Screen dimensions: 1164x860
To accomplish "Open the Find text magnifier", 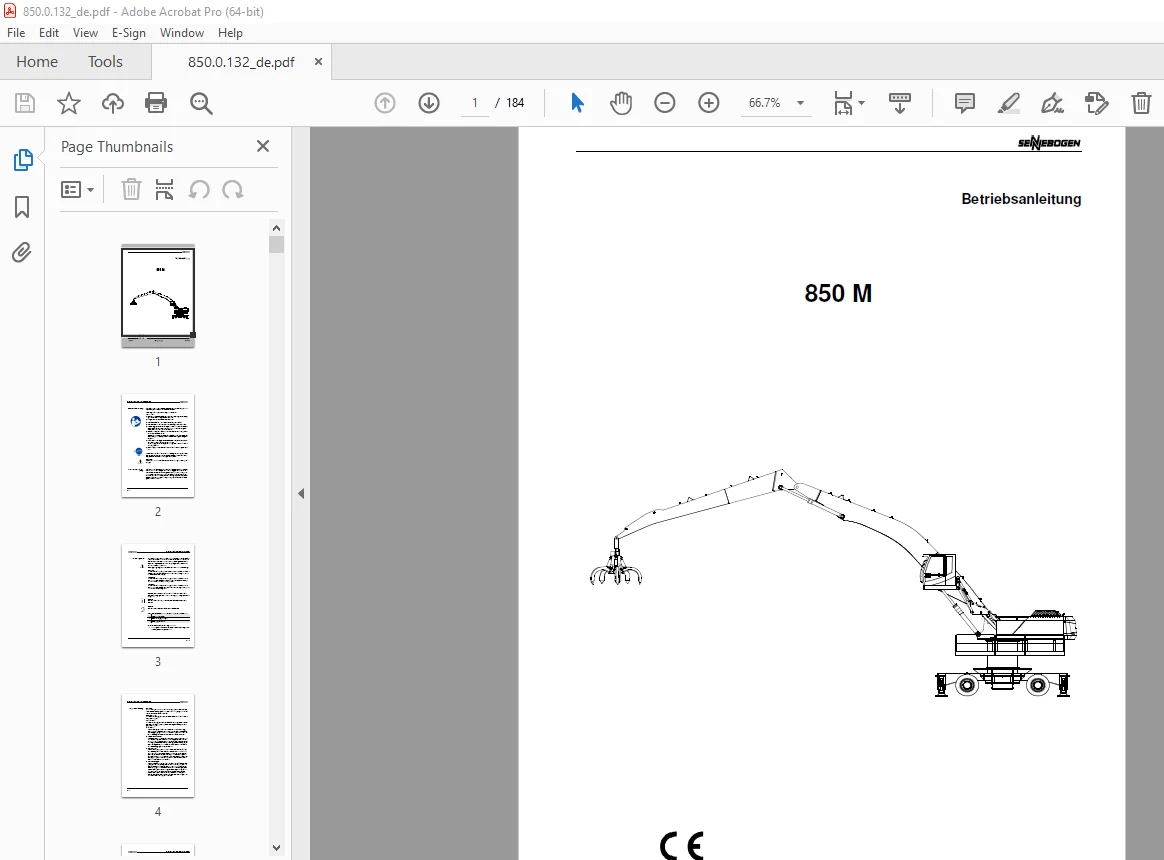I will (x=201, y=103).
